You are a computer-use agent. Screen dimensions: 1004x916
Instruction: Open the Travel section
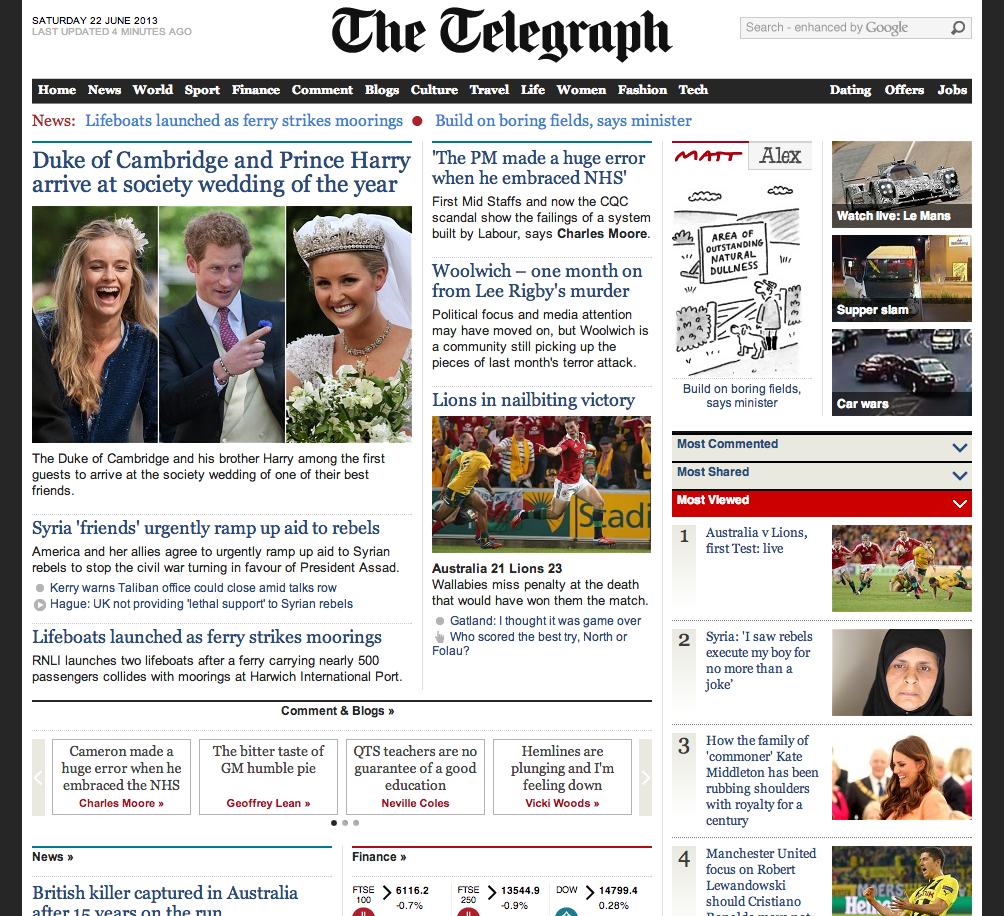pyautogui.click(x=489, y=90)
